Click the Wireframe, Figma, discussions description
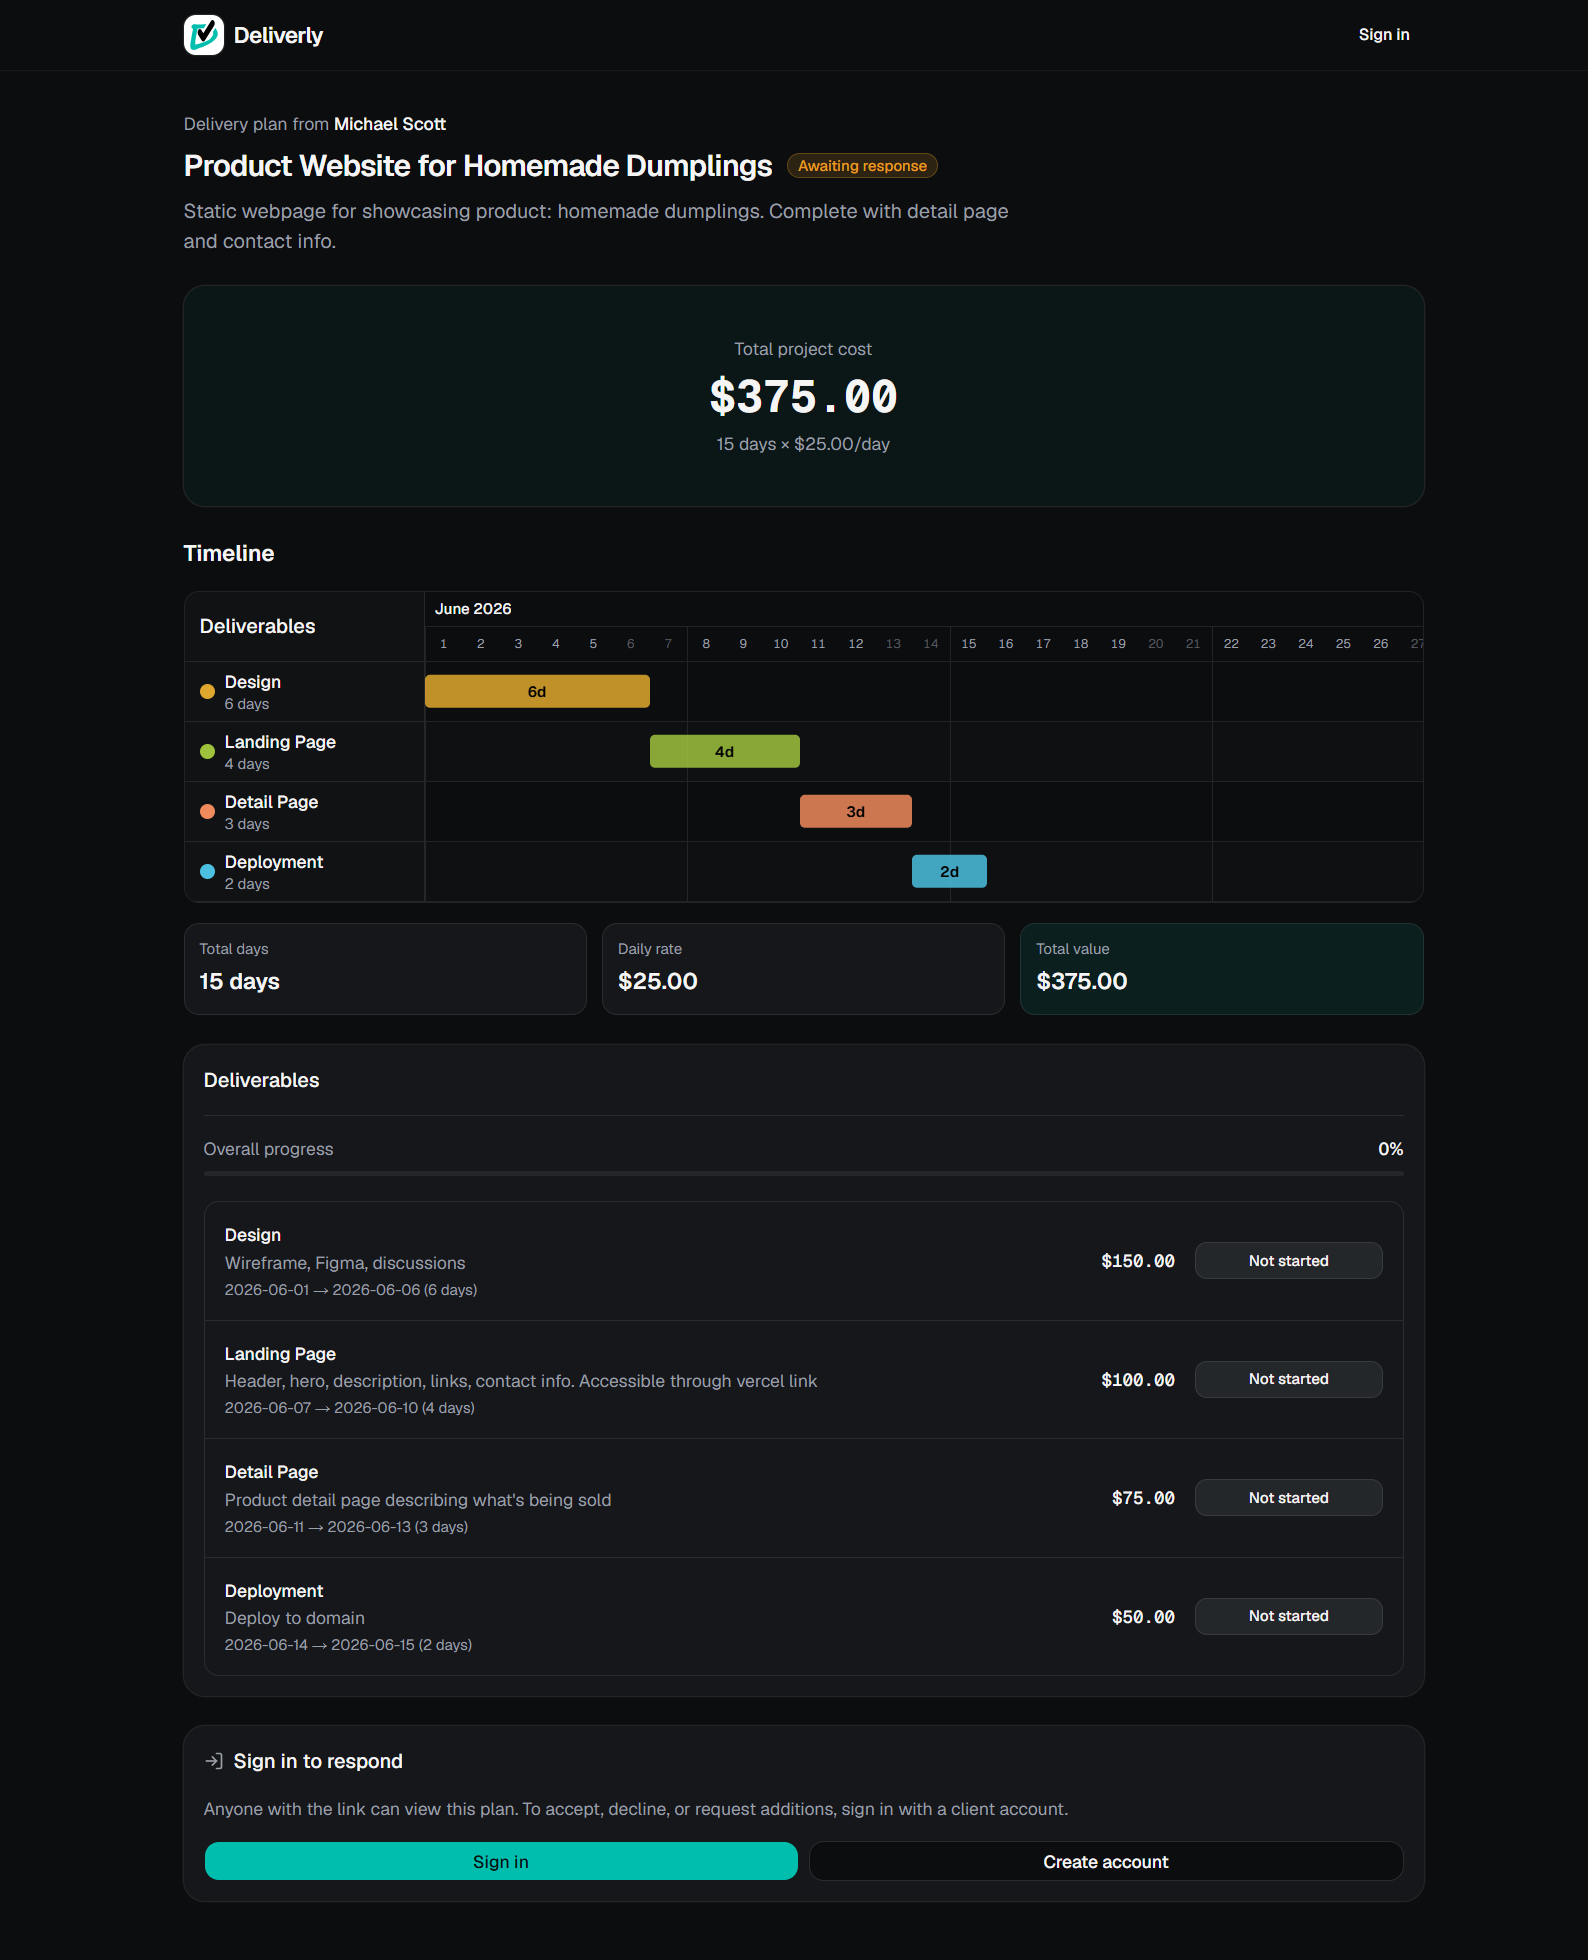This screenshot has width=1588, height=1960. 345,1263
